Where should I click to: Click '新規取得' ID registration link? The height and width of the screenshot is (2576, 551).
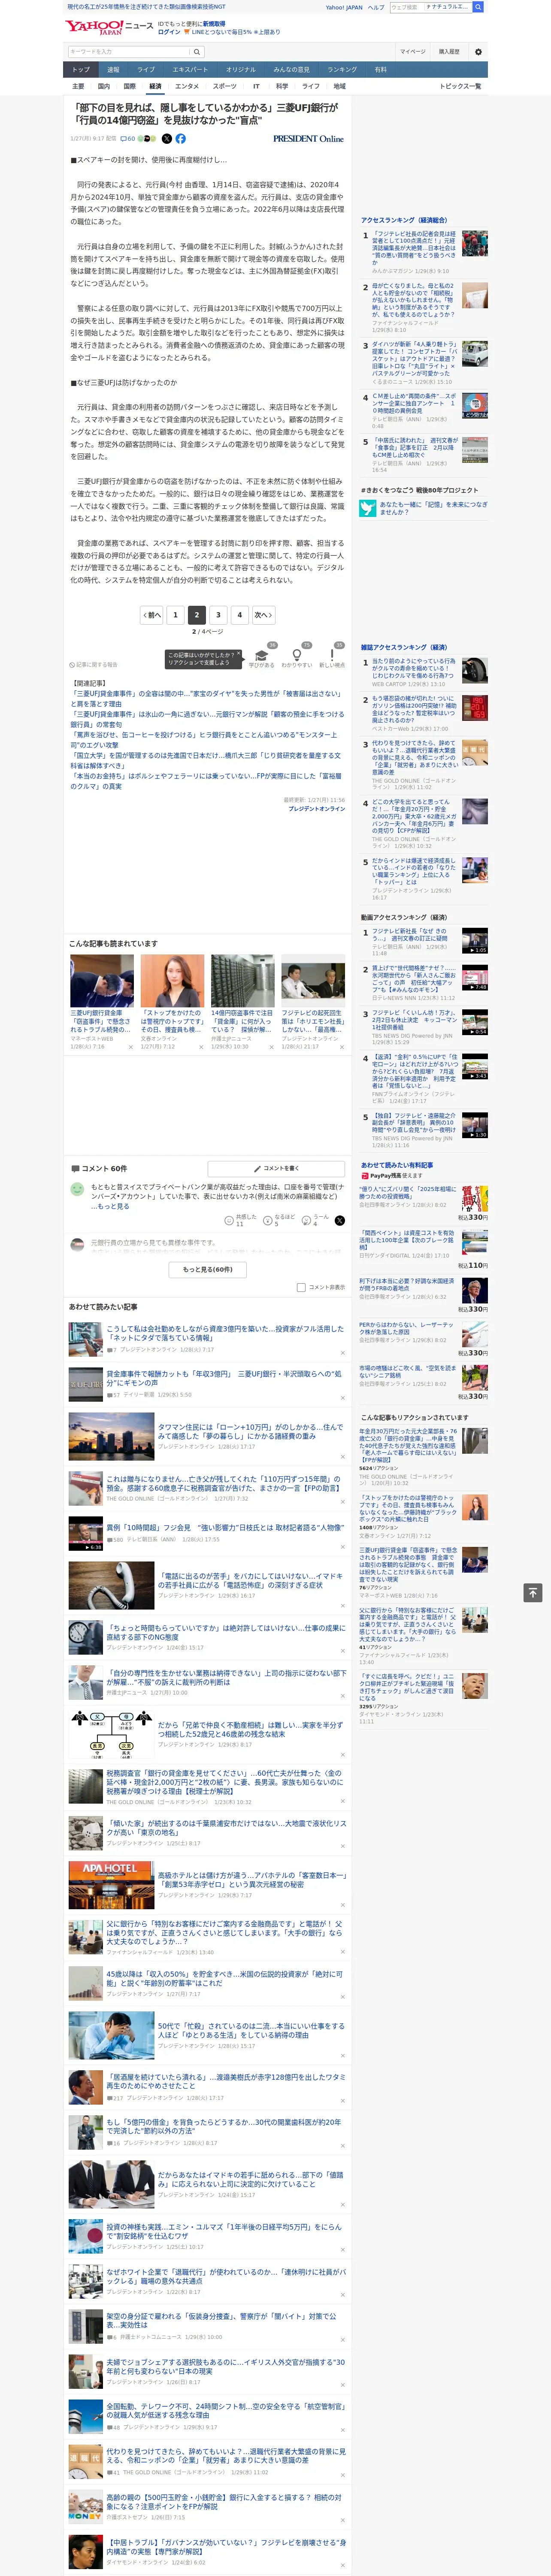coord(214,23)
